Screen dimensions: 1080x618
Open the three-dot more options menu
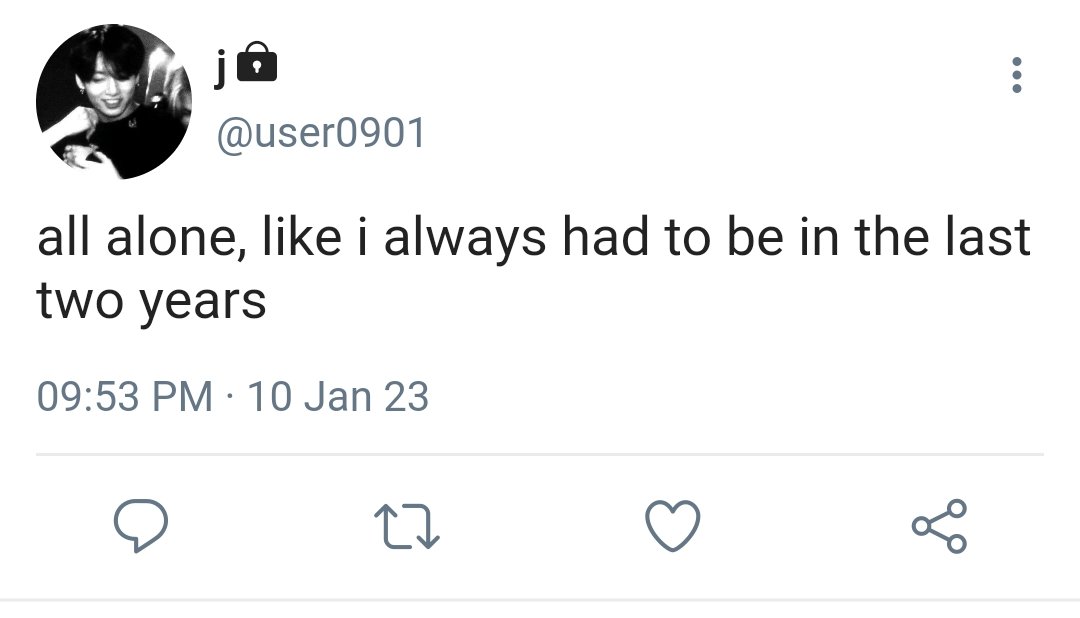[1017, 75]
